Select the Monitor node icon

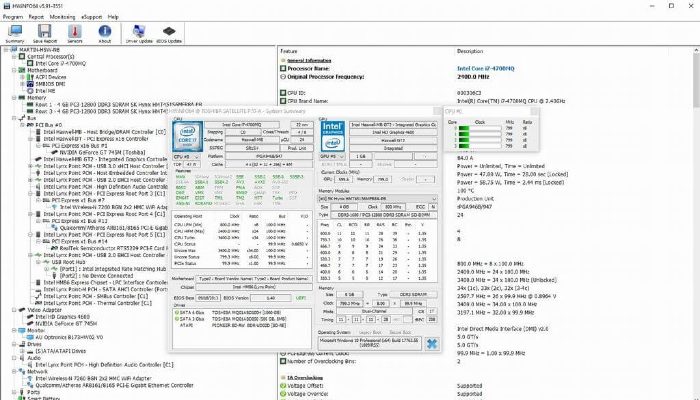coord(21,330)
